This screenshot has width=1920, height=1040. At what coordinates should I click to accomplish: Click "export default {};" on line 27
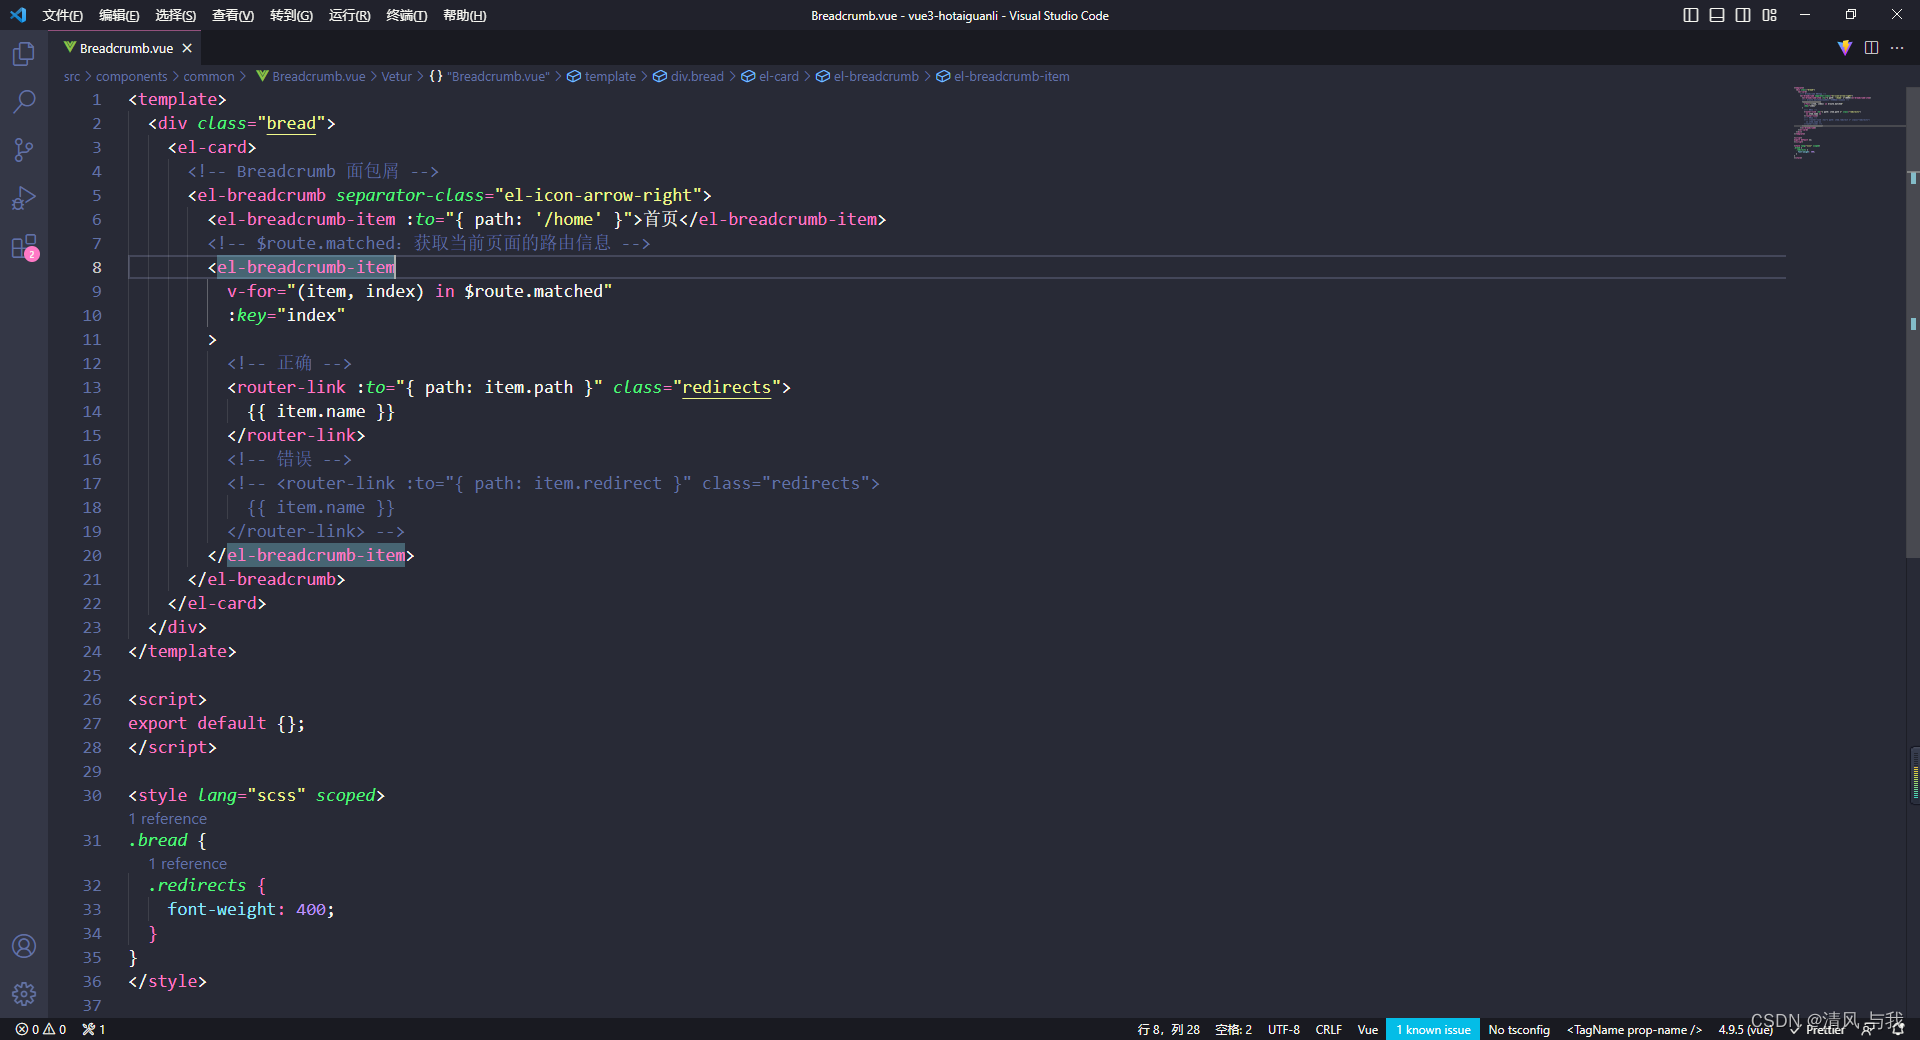tap(216, 723)
